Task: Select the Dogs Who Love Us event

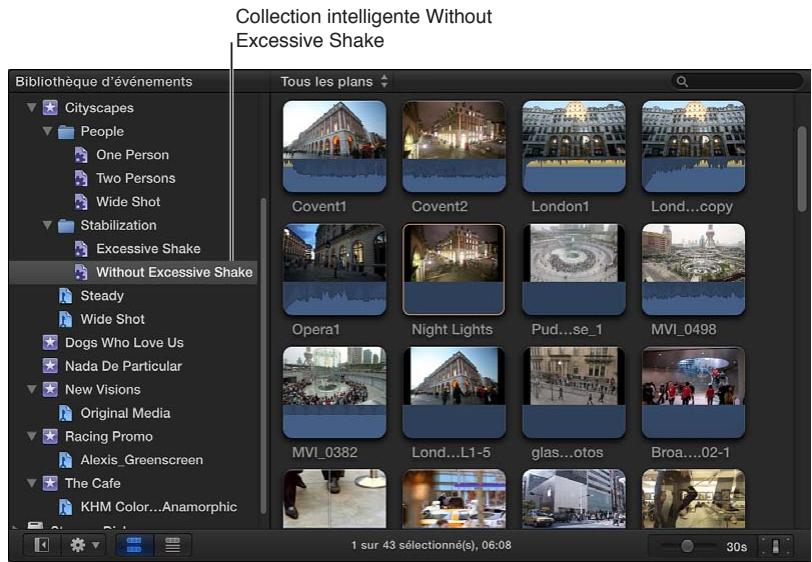Action: (124, 342)
